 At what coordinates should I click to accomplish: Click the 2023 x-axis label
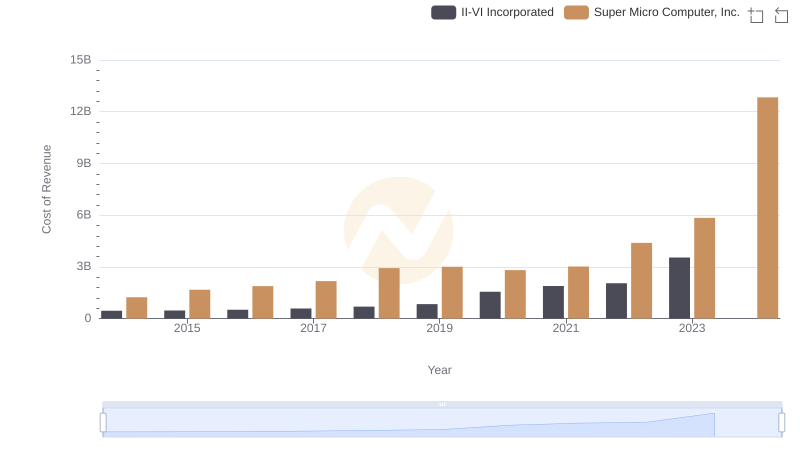pyautogui.click(x=692, y=328)
